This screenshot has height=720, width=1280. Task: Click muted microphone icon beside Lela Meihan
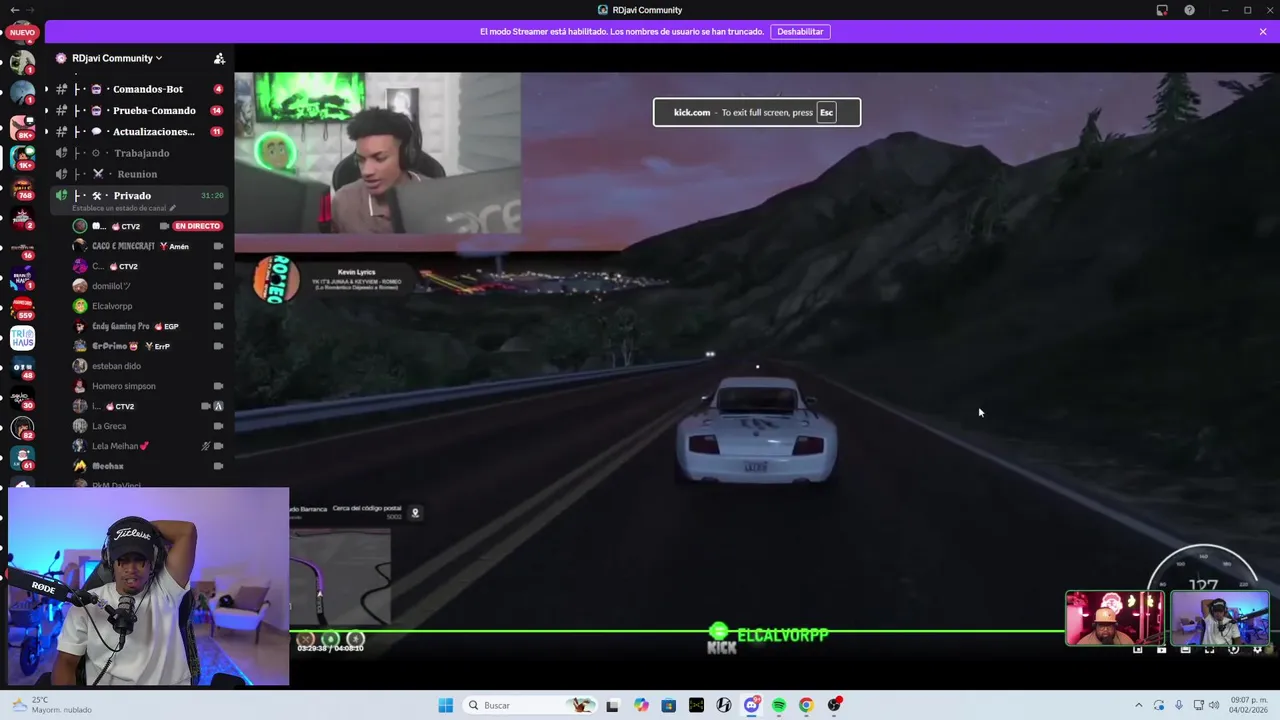pos(206,446)
